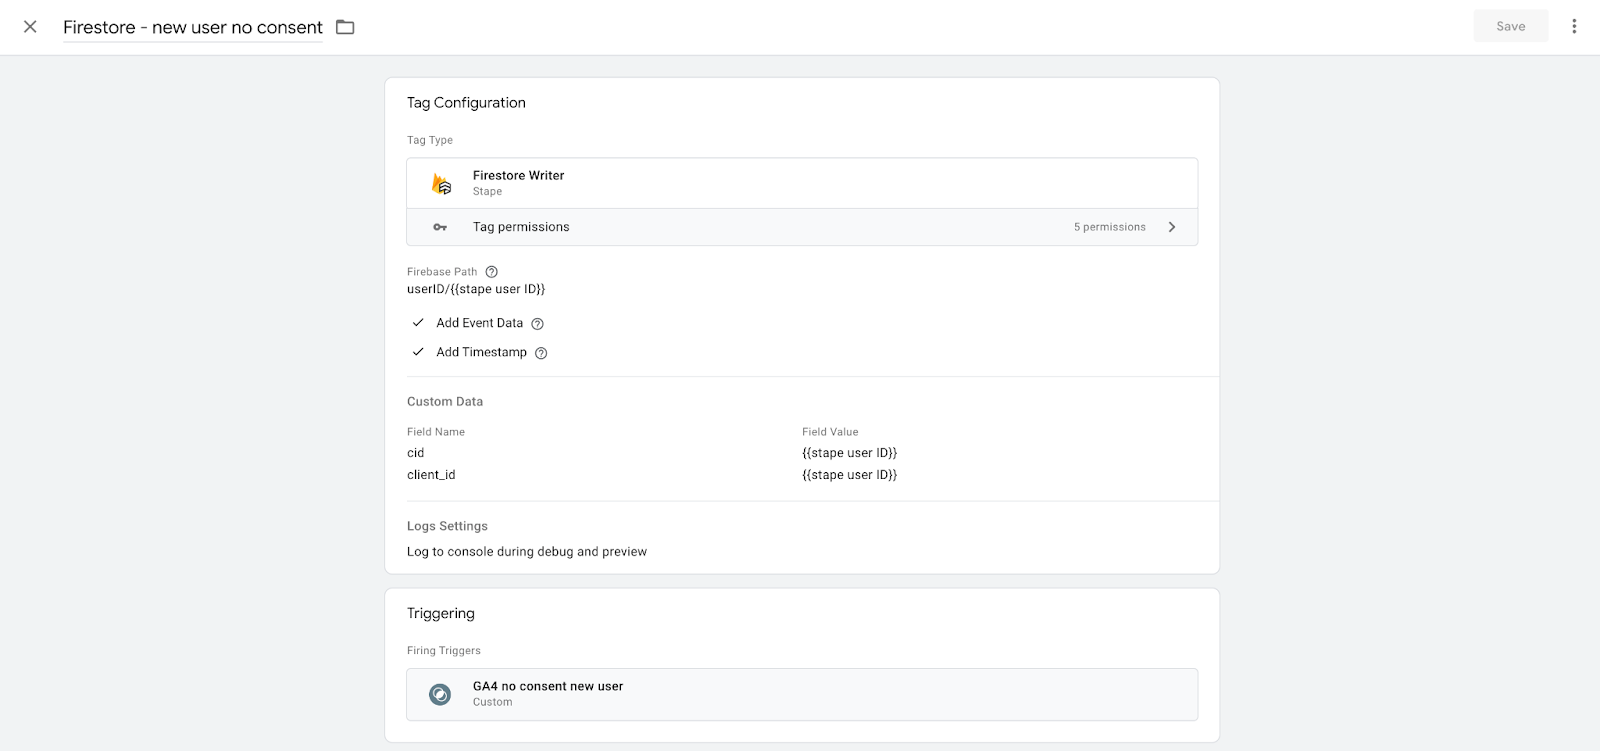Expand Tag permissions chevron arrow
1600x751 pixels.
[x=1172, y=227]
